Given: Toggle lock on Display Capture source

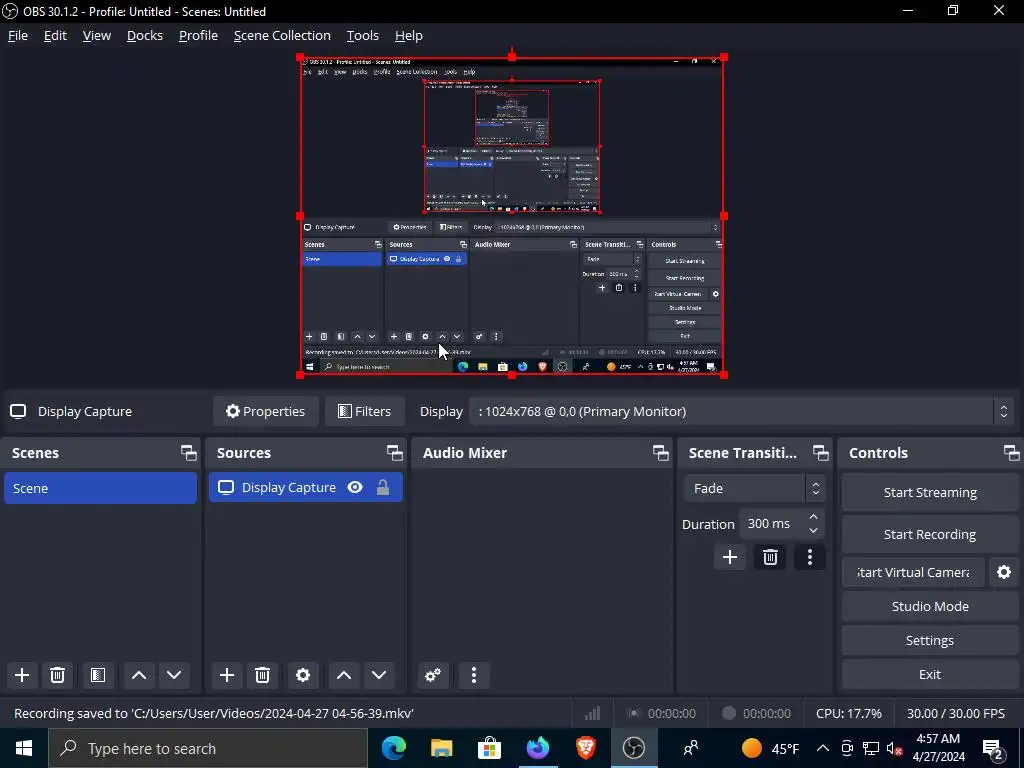Looking at the screenshot, I should click(x=383, y=487).
